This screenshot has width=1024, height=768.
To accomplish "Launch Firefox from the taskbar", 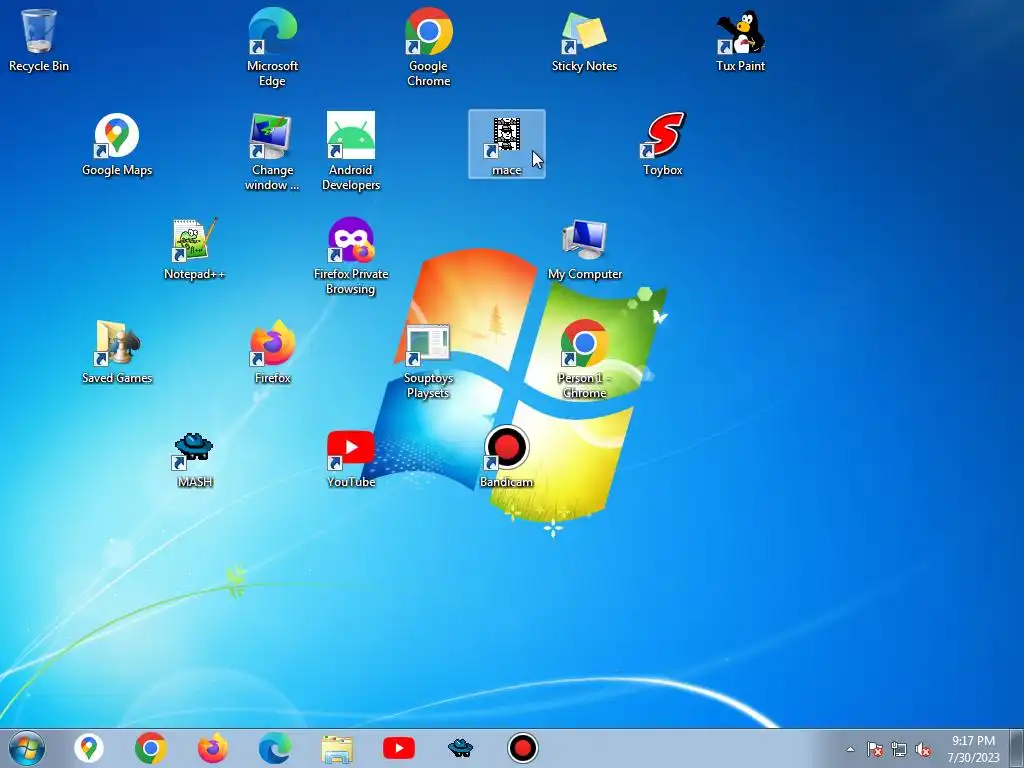I will [x=212, y=748].
